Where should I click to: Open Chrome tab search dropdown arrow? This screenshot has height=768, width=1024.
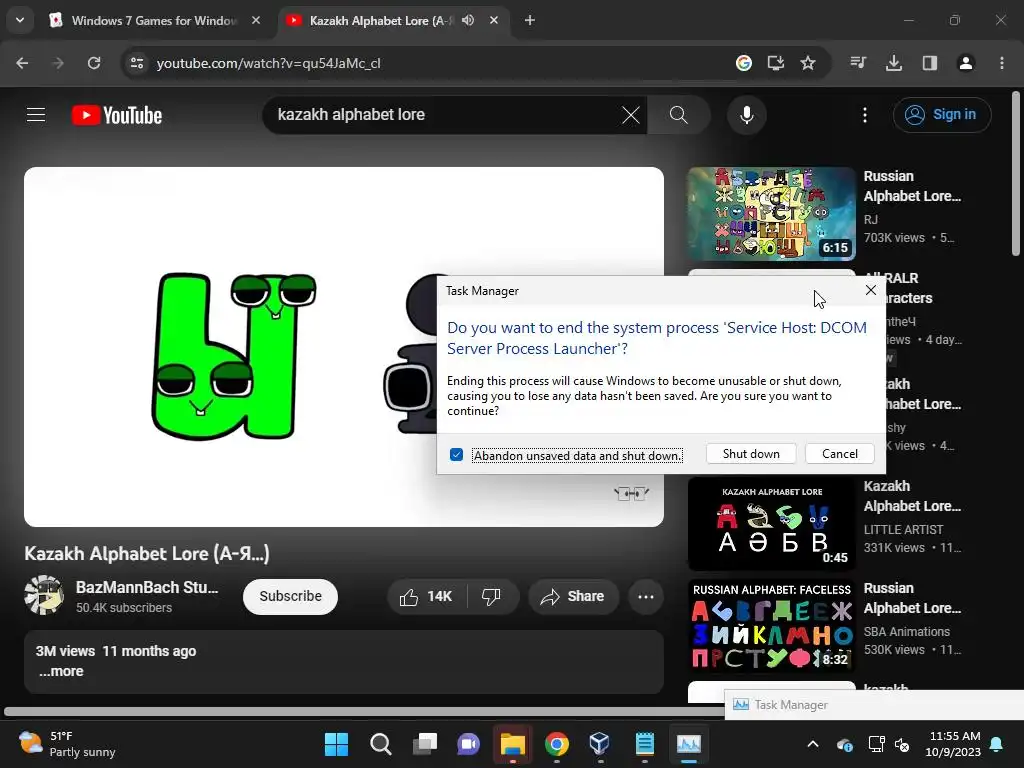click(20, 20)
